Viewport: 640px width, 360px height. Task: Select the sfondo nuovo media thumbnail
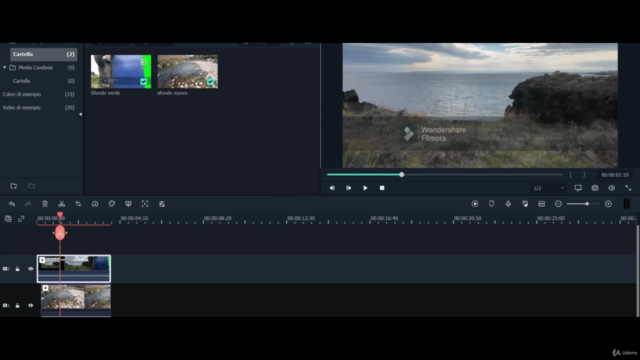(x=188, y=71)
